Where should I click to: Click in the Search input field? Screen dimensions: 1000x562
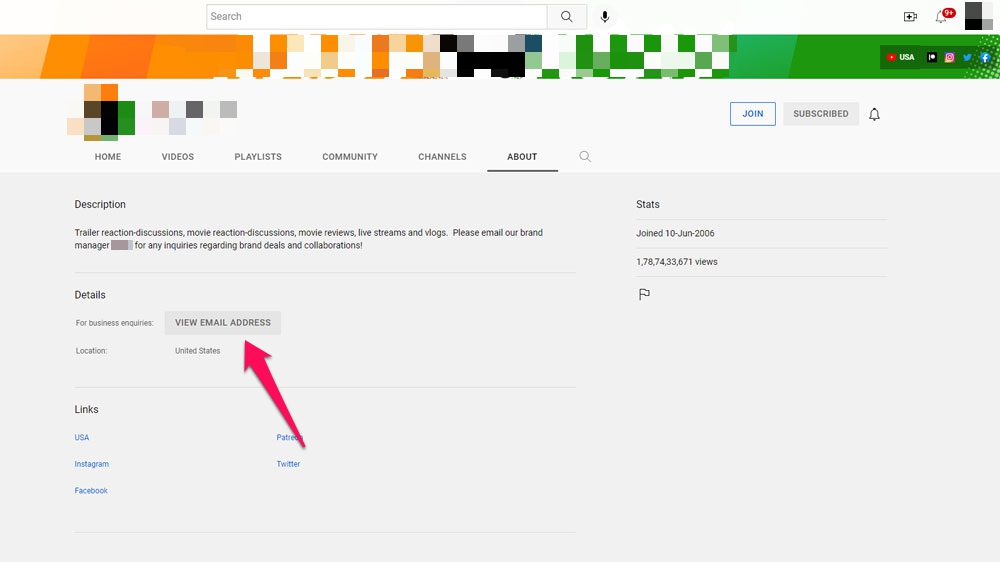coord(377,17)
